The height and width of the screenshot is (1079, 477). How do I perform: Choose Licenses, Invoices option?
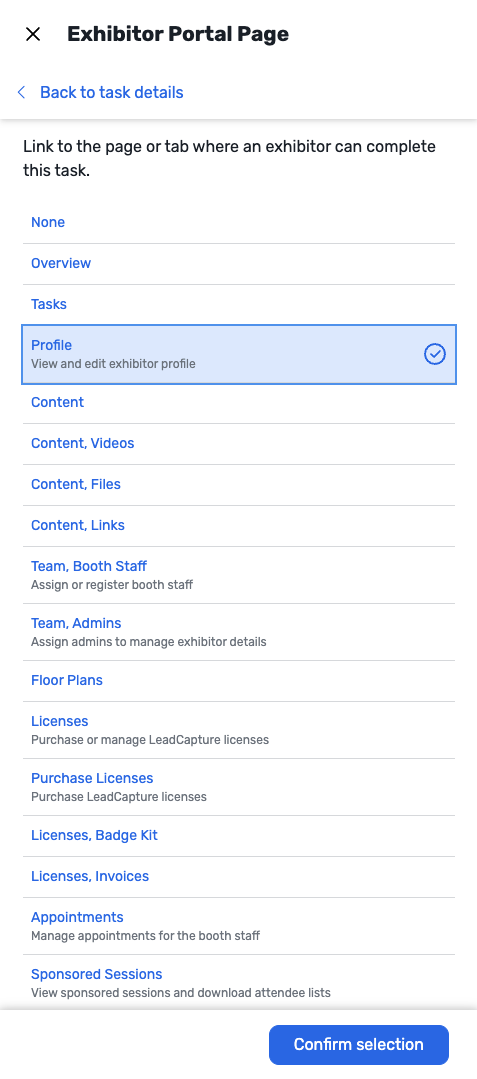point(239,877)
